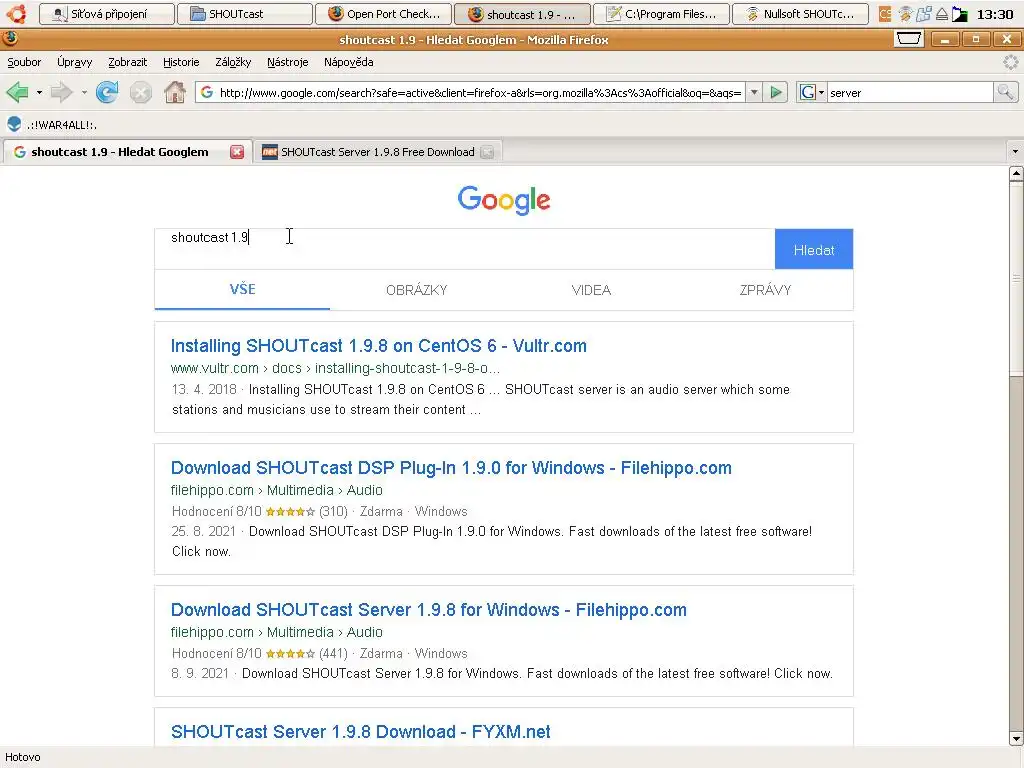Open the Nápověda menu
1024x768 pixels.
(349, 62)
